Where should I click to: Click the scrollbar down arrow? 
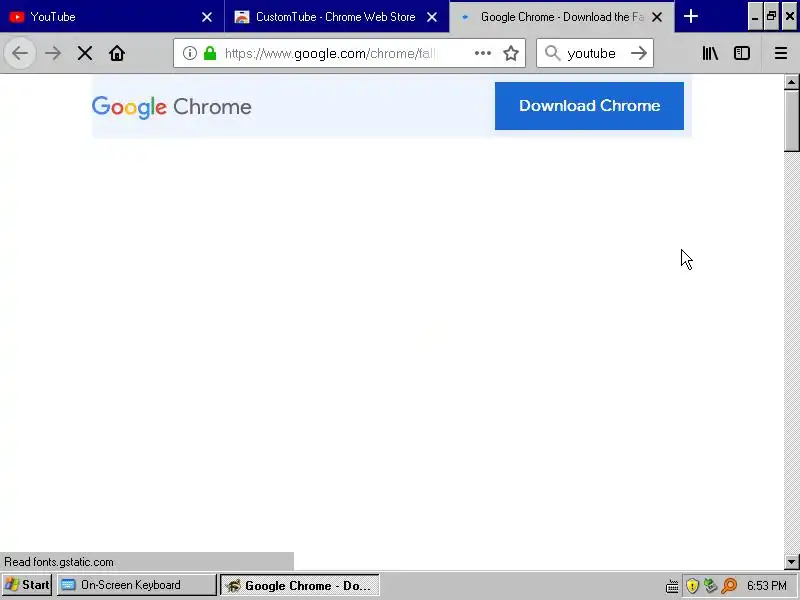pos(791,562)
